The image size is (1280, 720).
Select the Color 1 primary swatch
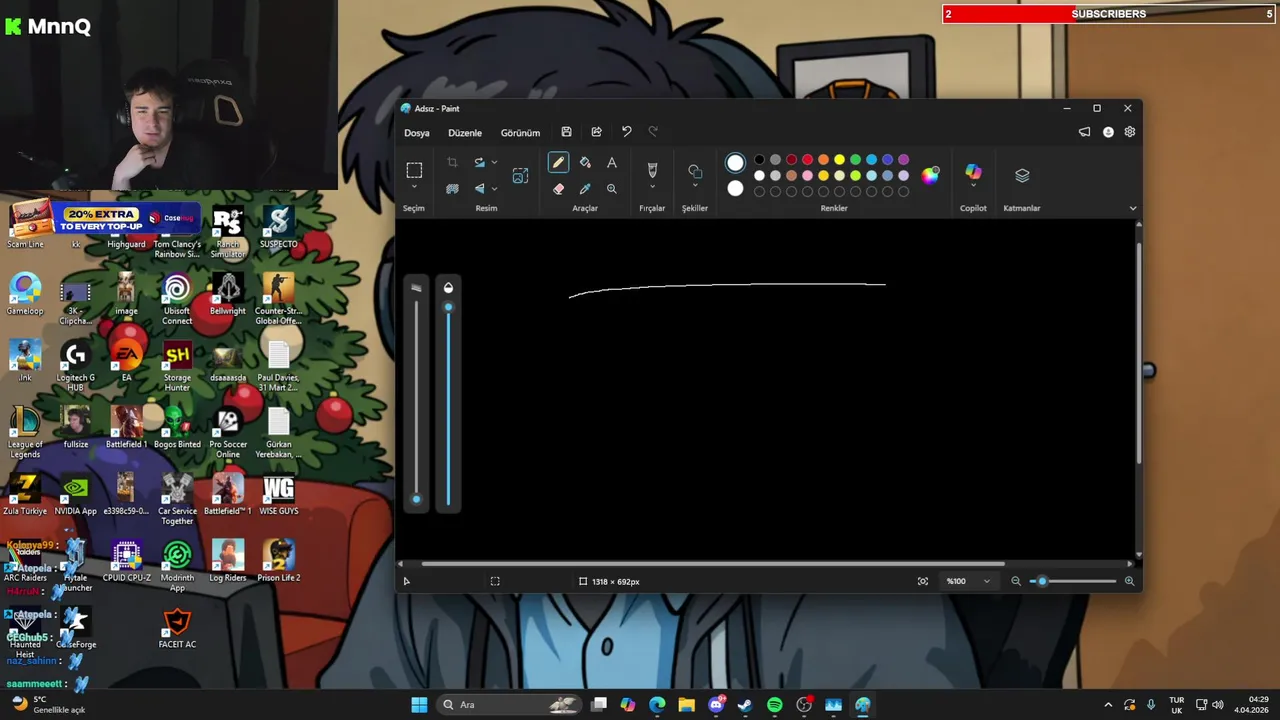pyautogui.click(x=735, y=163)
